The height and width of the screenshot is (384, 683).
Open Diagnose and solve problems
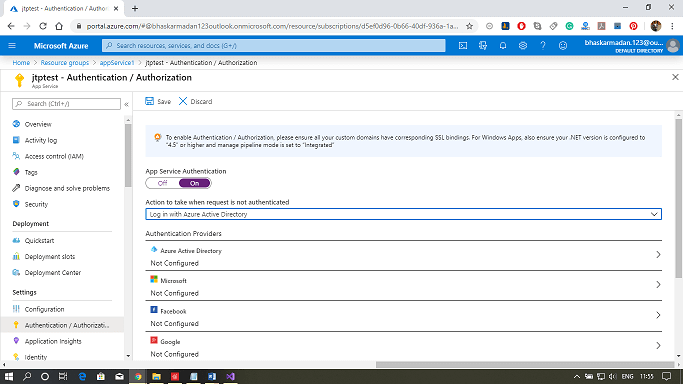(x=67, y=189)
